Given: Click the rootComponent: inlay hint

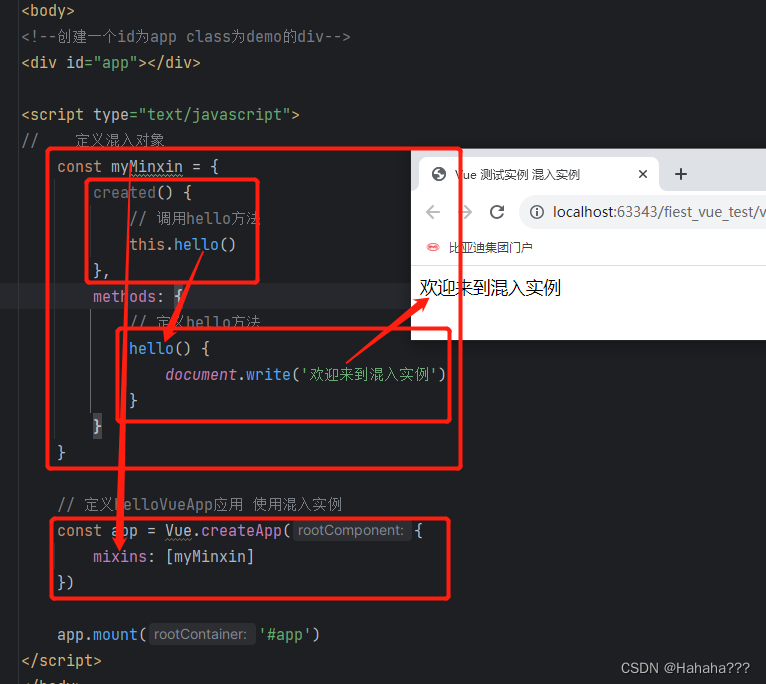Looking at the screenshot, I should tap(351, 531).
